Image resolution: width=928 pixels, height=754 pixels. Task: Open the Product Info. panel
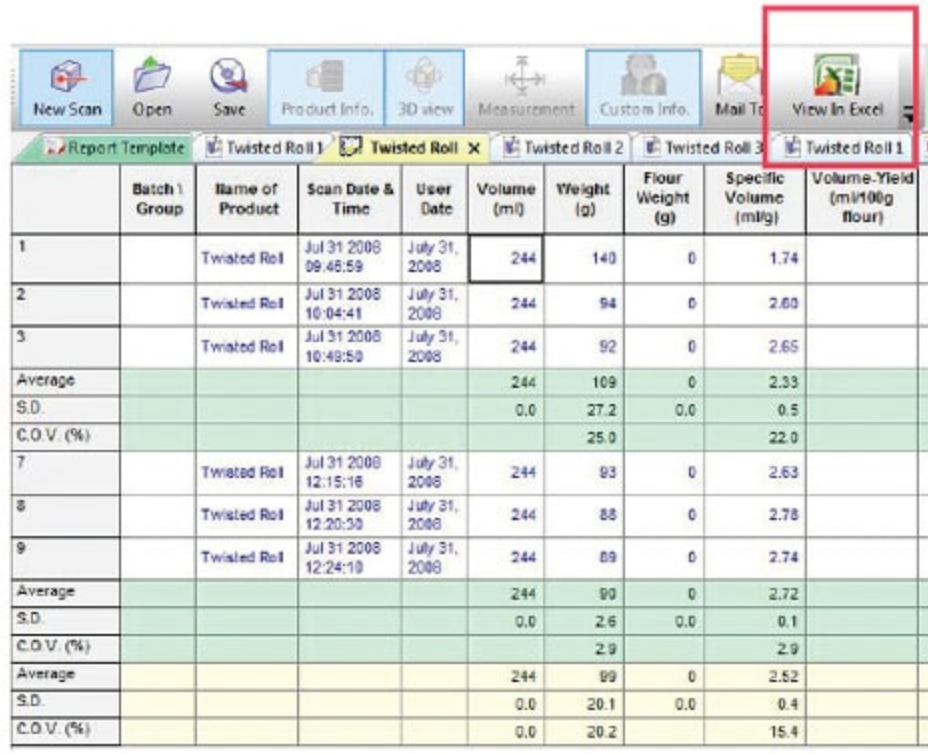coord(326,88)
